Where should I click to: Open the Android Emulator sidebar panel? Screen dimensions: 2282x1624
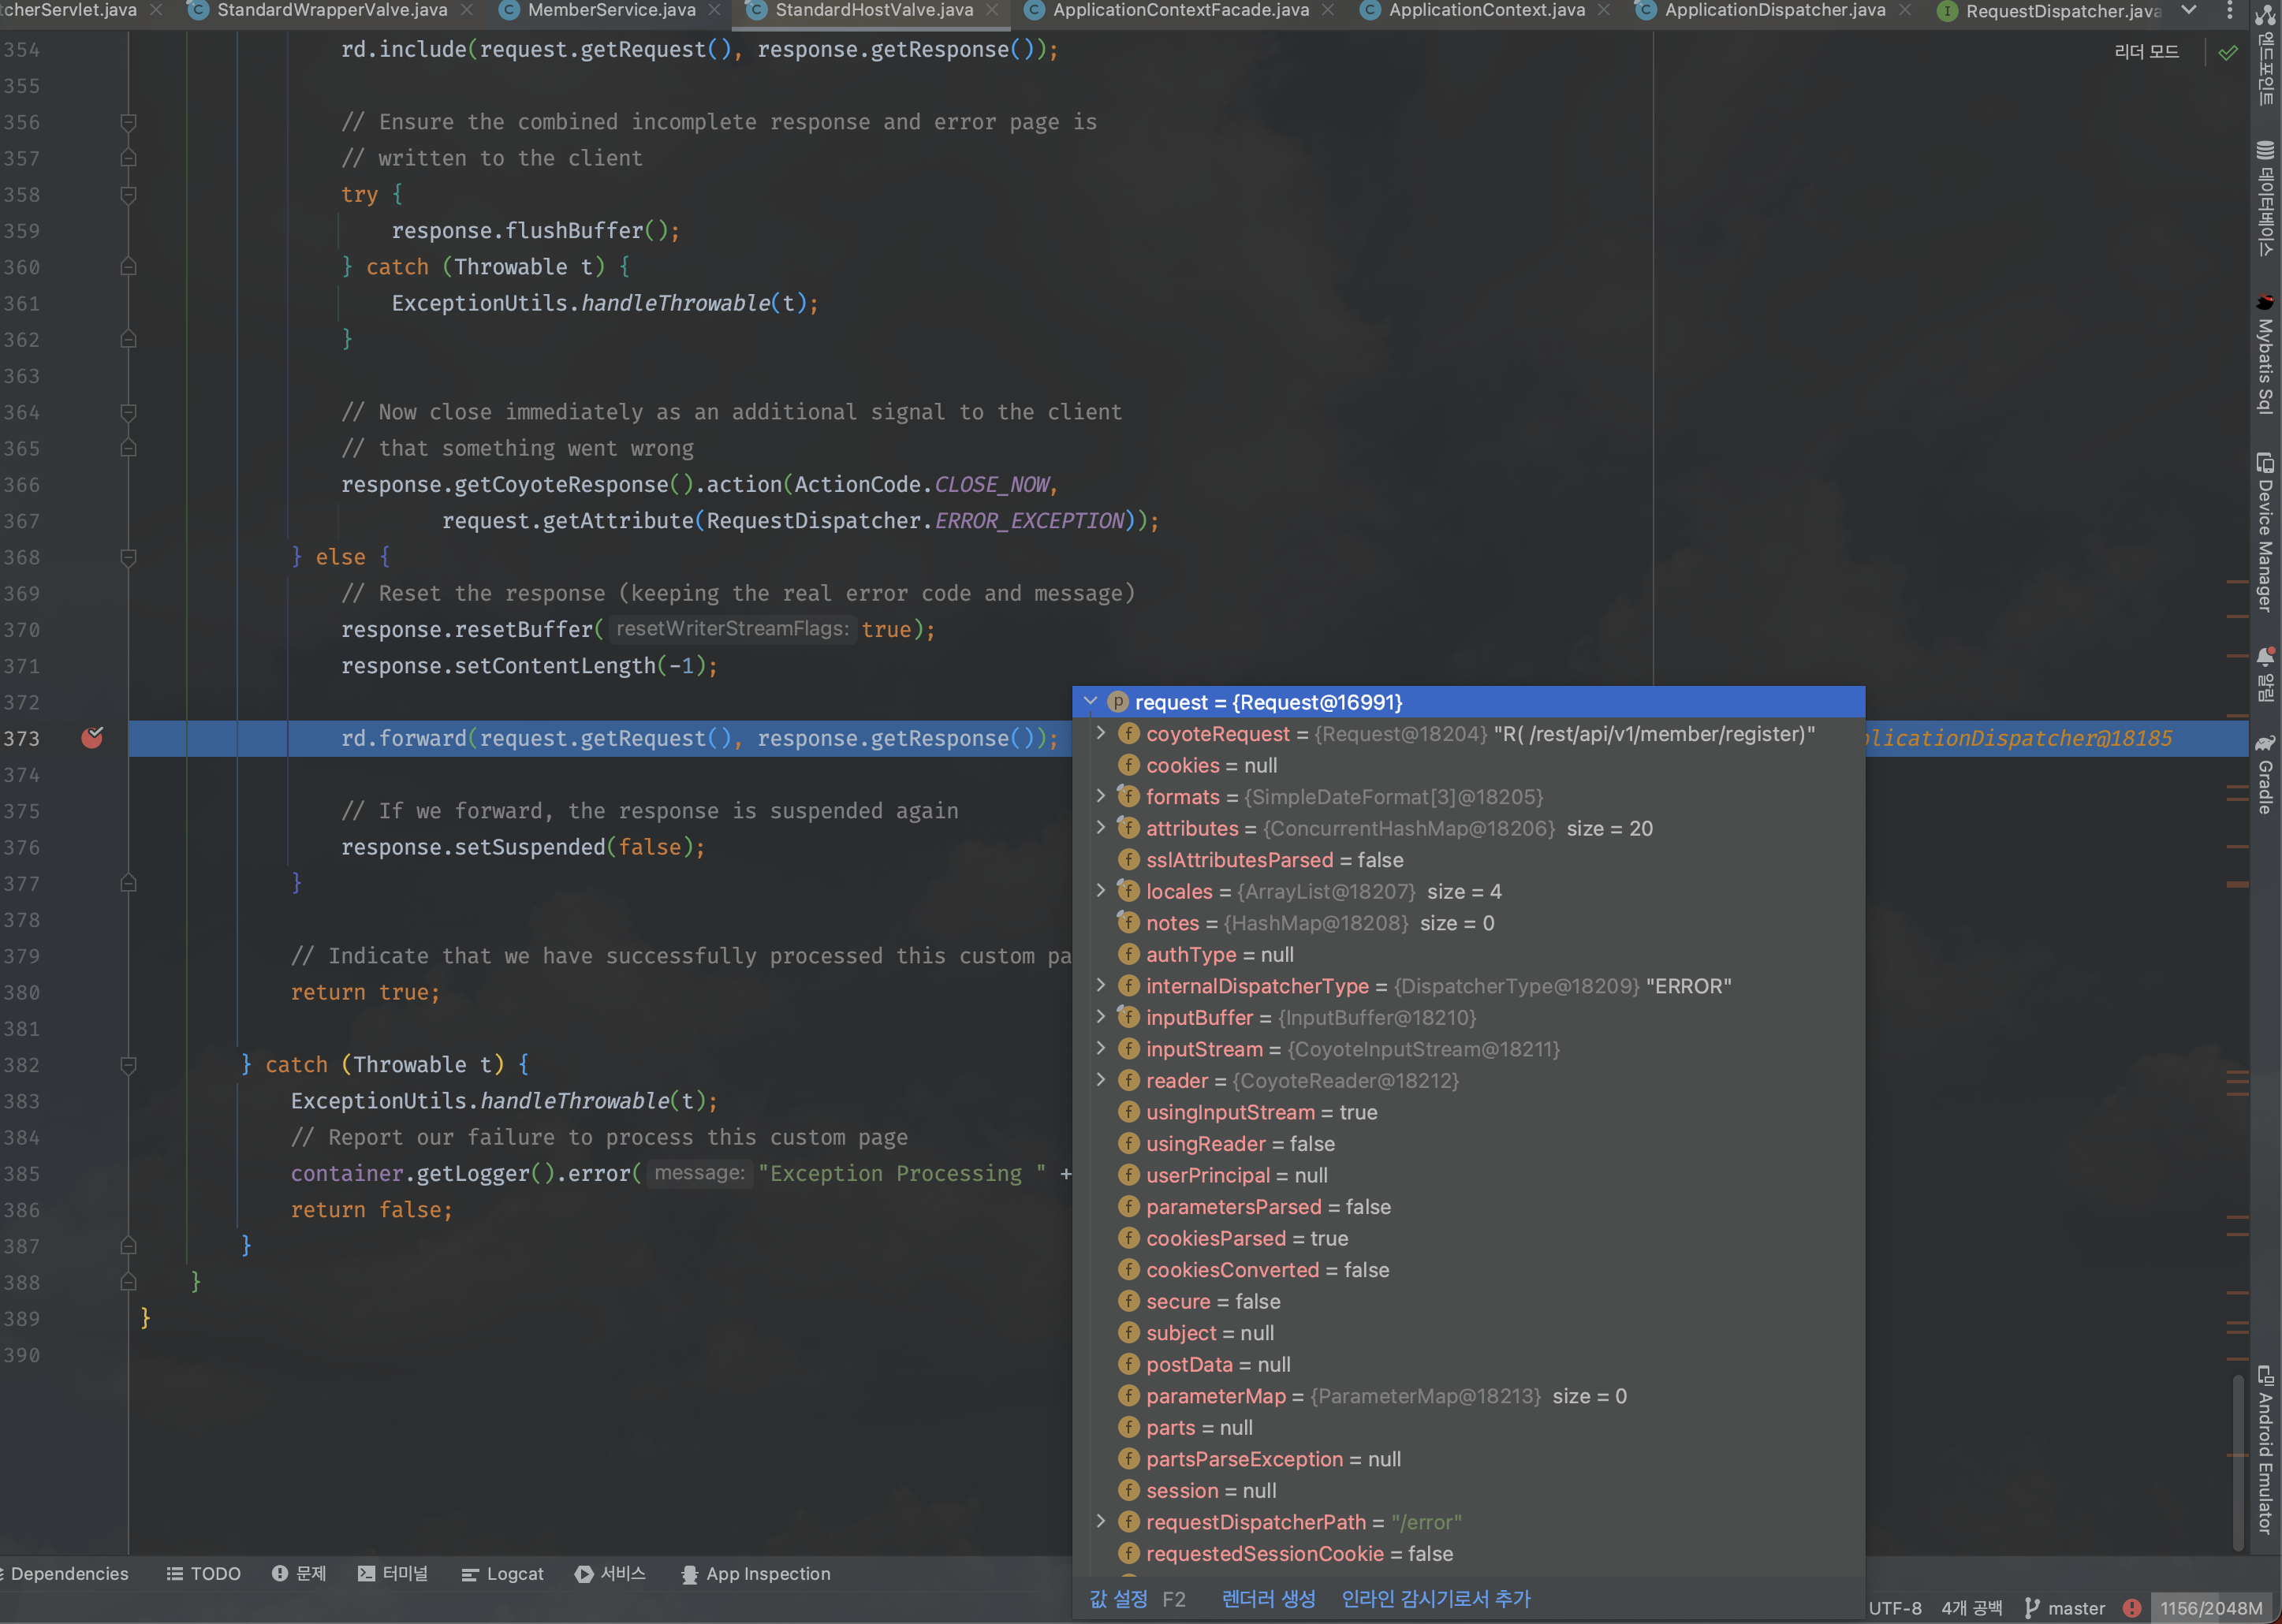pyautogui.click(x=2265, y=1450)
